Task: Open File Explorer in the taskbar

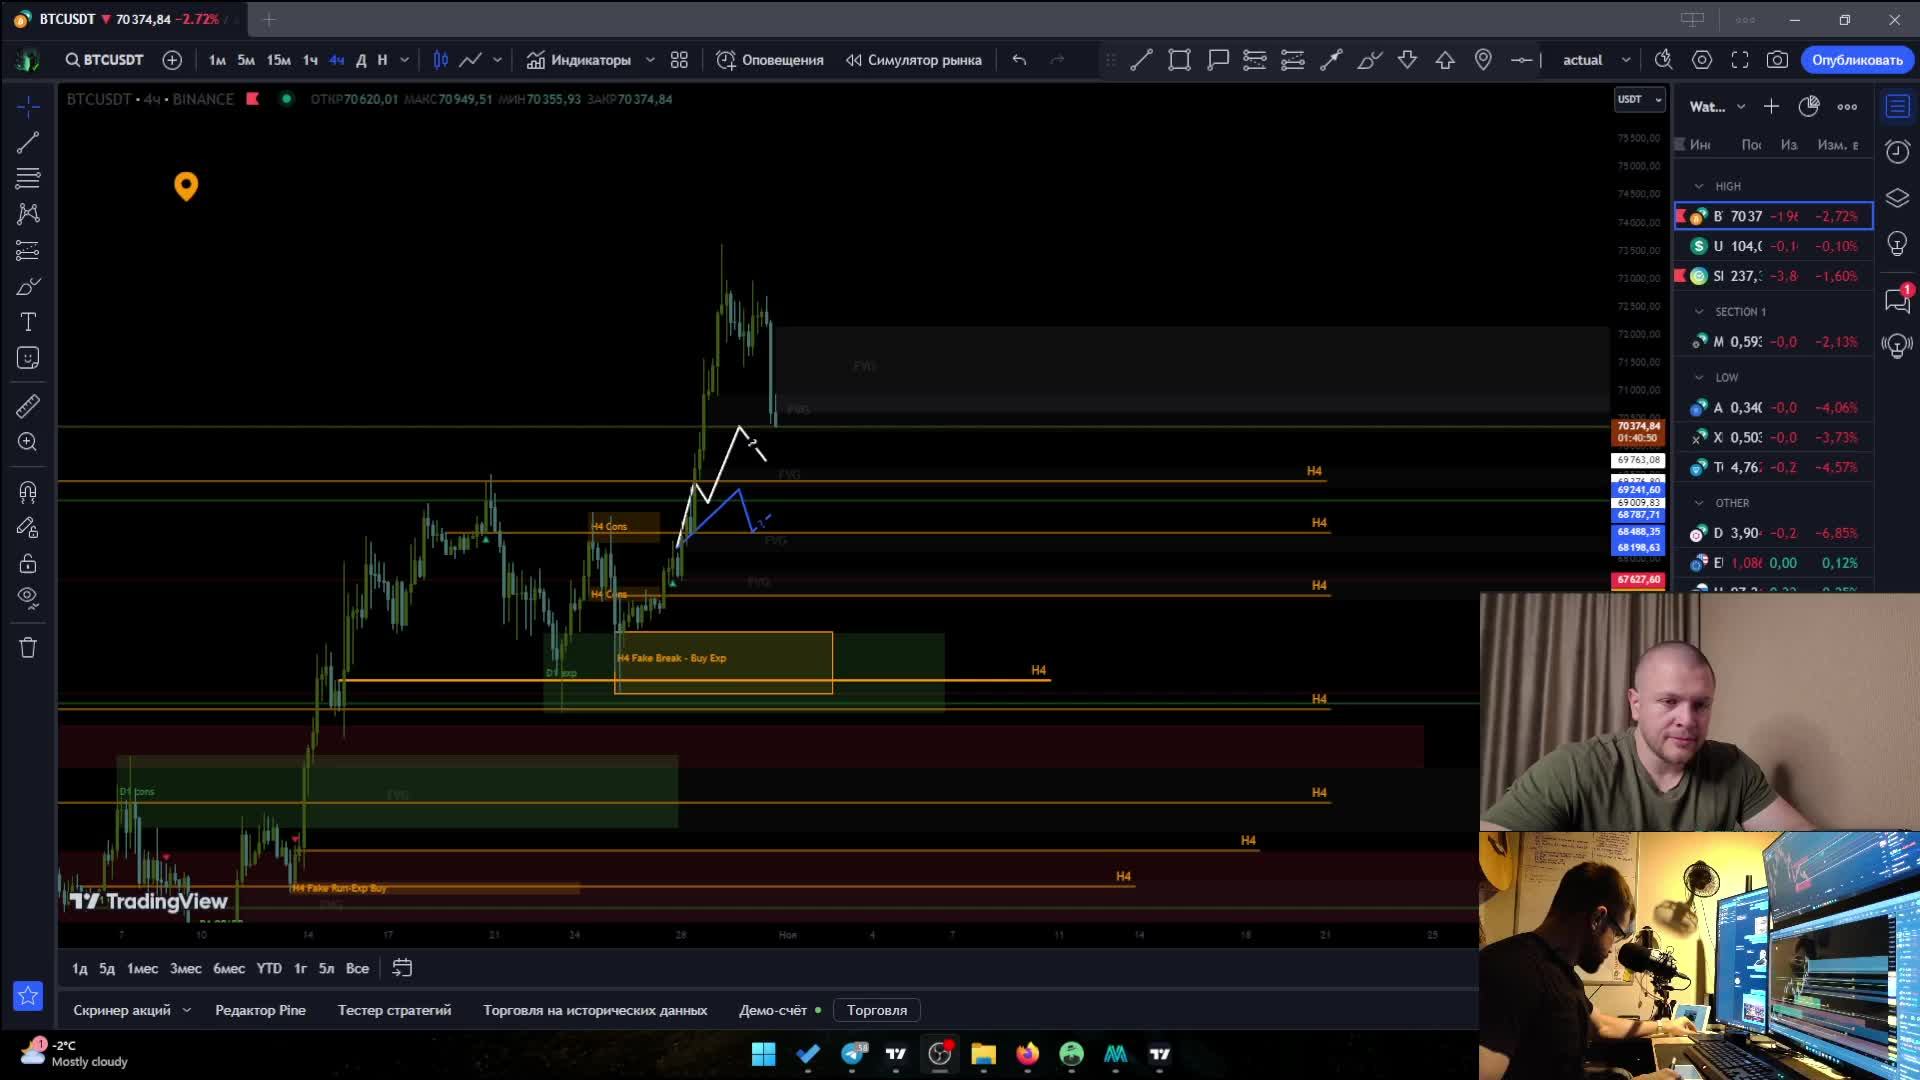Action: (x=983, y=1054)
